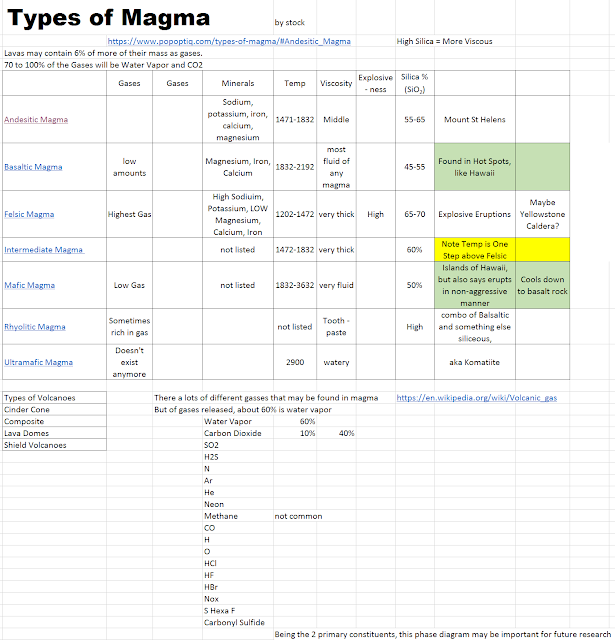The width and height of the screenshot is (615, 640).
Task: Open the Andesitic Magma link
Action: click(x=36, y=120)
